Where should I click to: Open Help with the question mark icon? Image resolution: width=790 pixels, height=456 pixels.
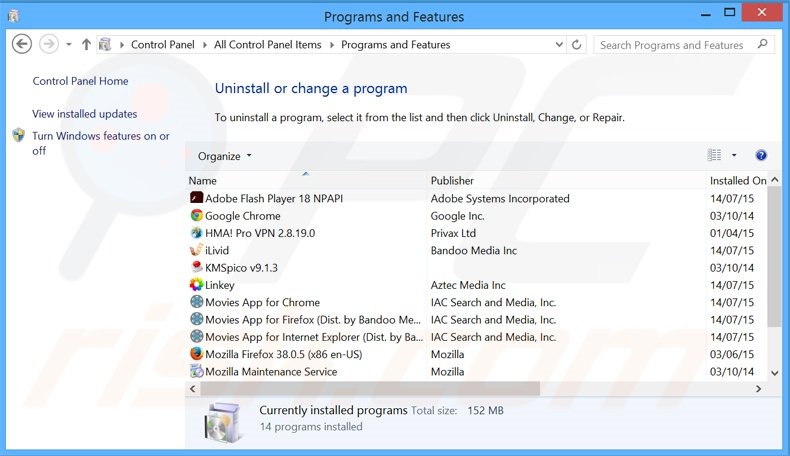point(761,155)
